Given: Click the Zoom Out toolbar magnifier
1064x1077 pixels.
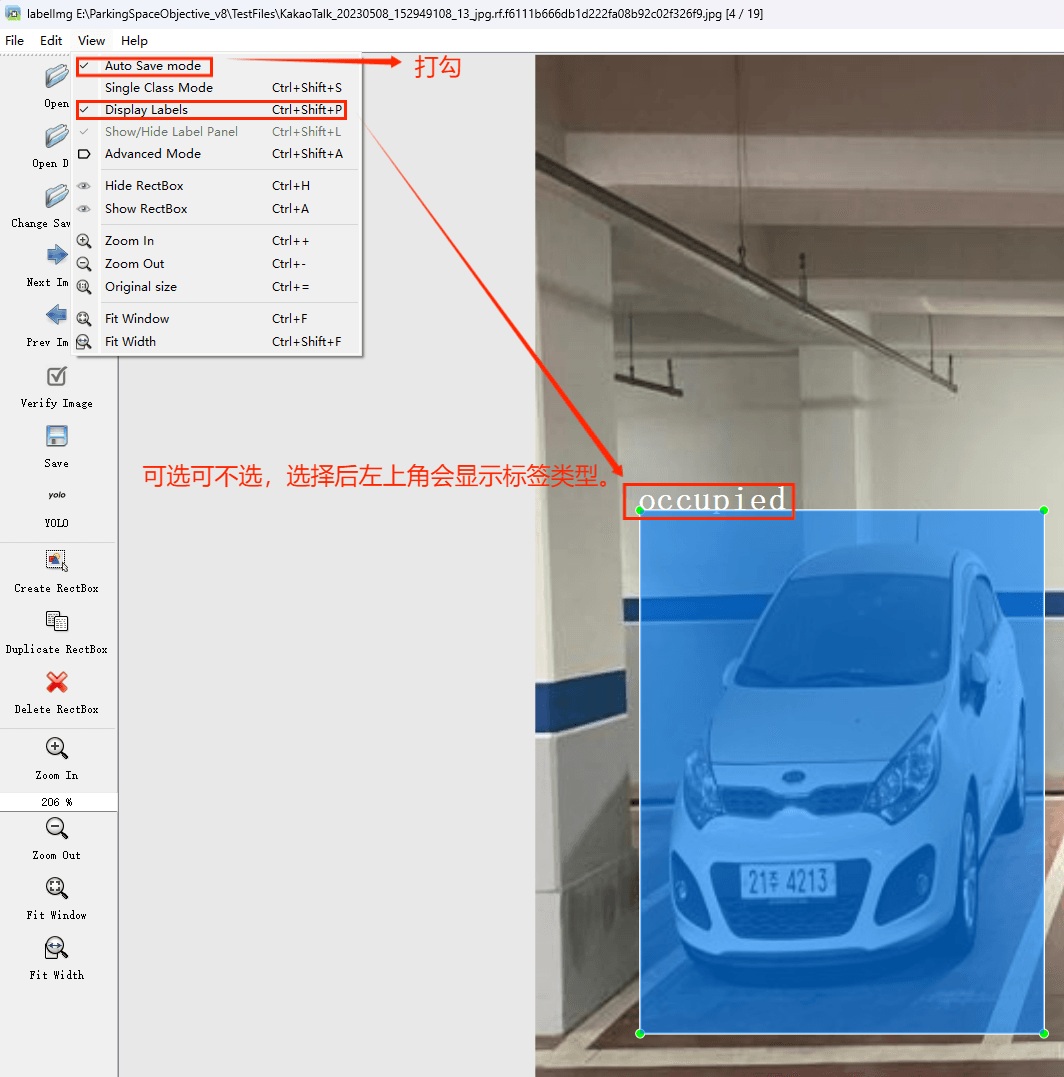Looking at the screenshot, I should (57, 829).
